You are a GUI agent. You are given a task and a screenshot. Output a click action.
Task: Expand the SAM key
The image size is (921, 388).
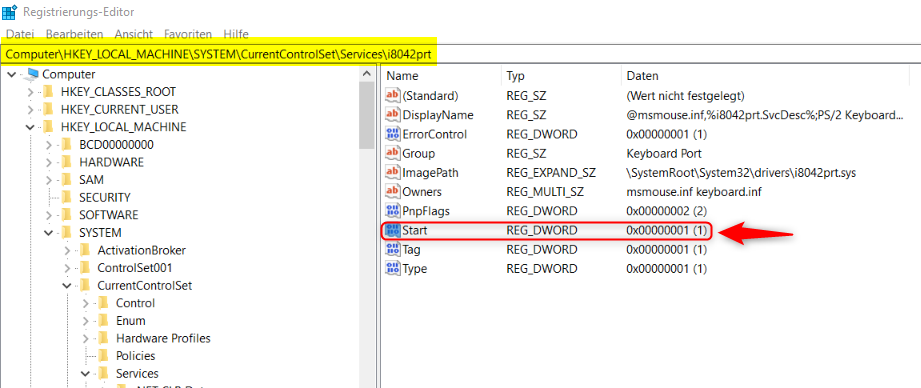tap(49, 180)
